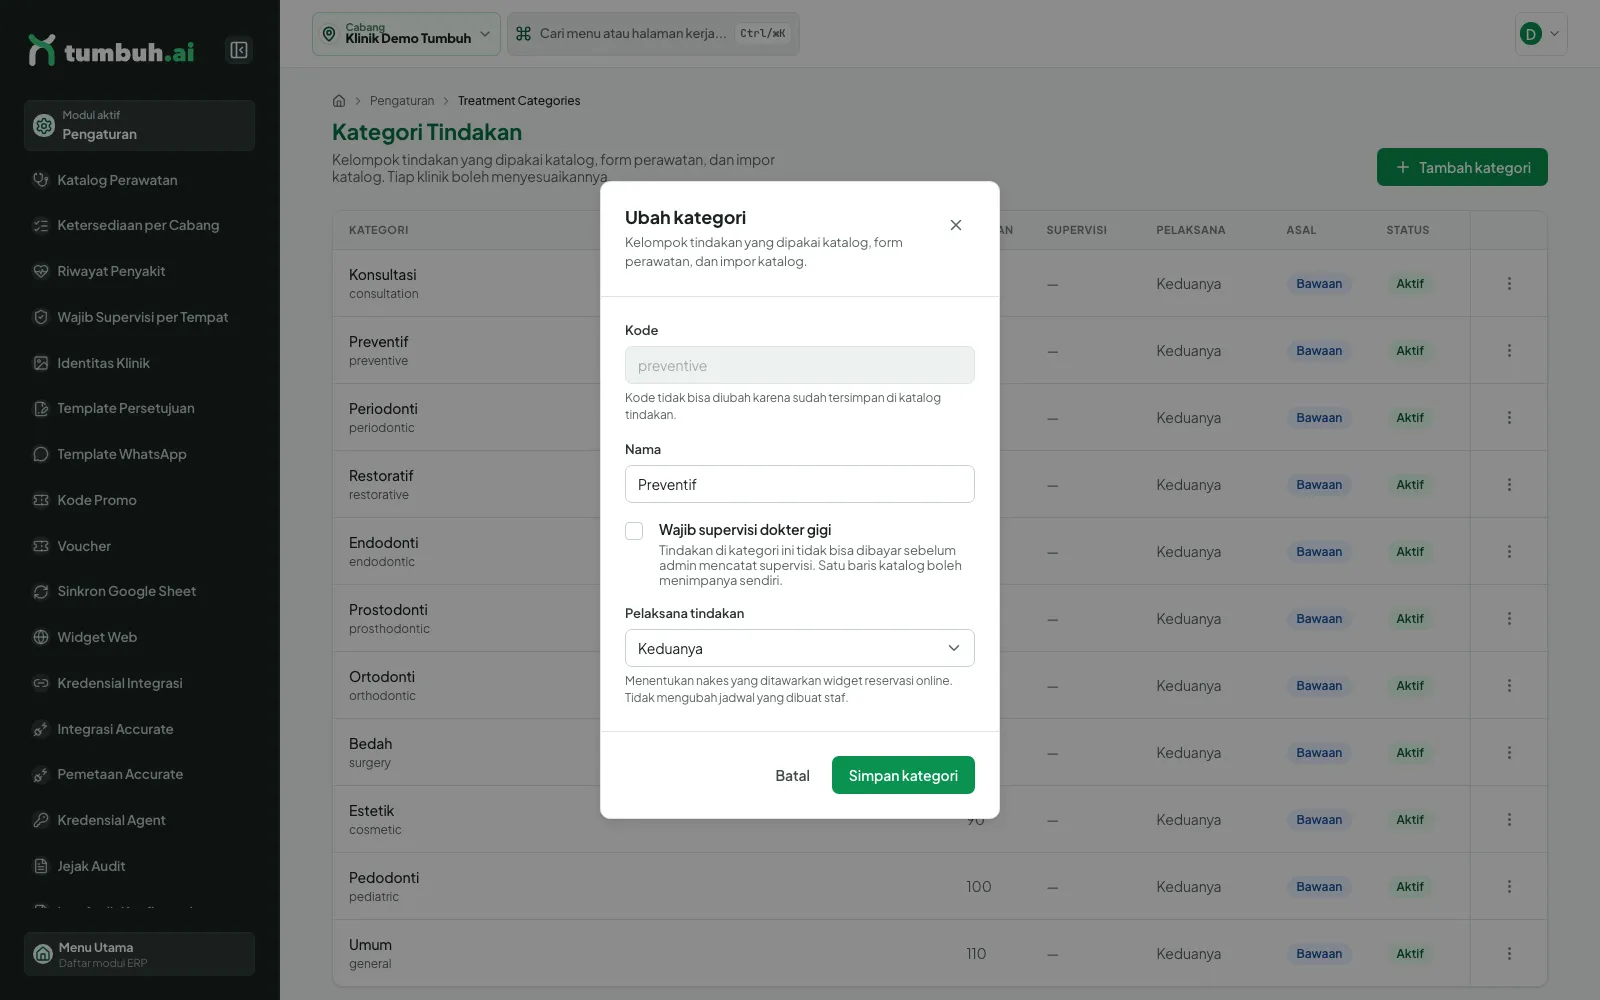Click the Jejak Audit sidebar icon
This screenshot has width=1600, height=1000.
point(41,866)
